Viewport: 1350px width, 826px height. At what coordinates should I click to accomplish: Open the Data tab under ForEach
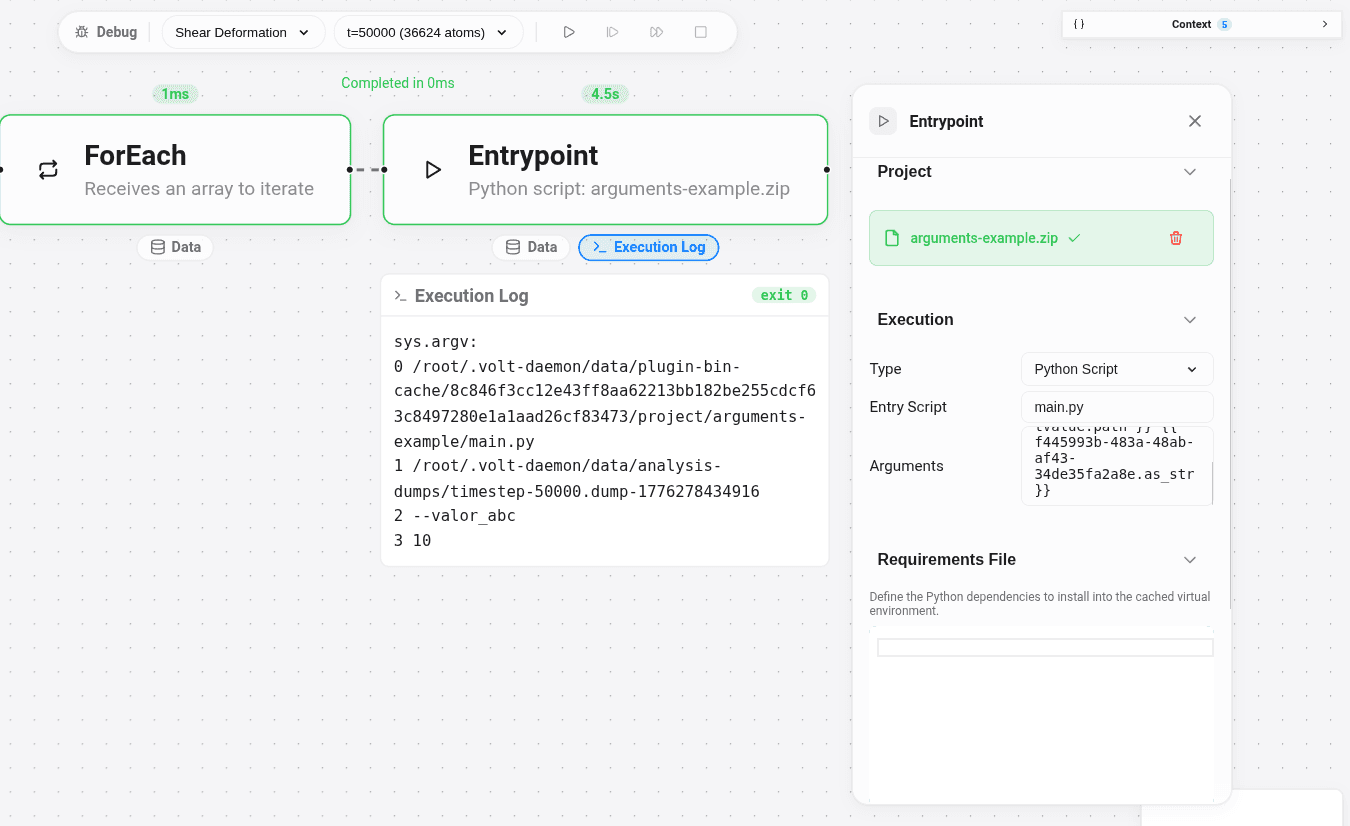[x=175, y=247]
